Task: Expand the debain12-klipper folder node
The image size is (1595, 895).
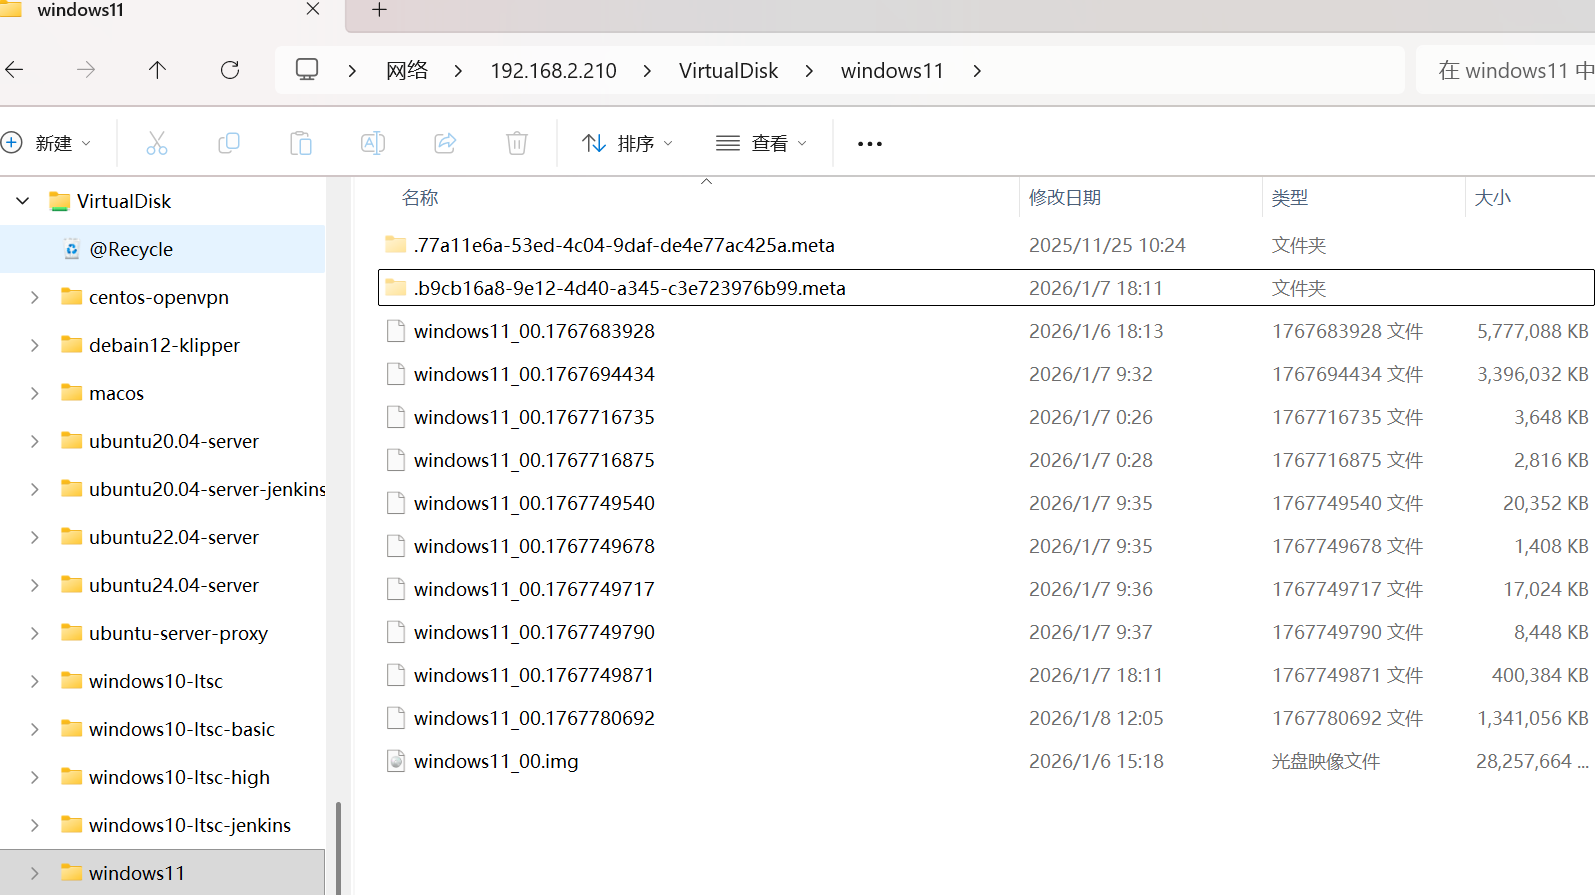Action: pyautogui.click(x=35, y=345)
